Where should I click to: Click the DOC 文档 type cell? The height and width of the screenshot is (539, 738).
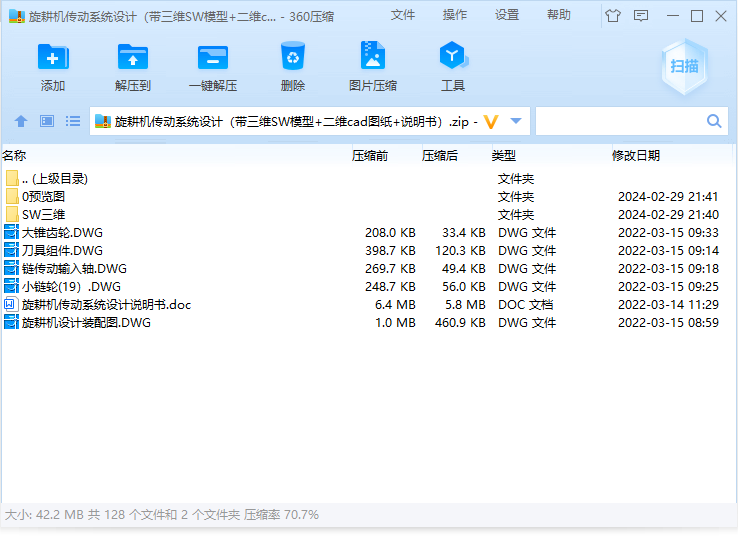click(x=525, y=305)
